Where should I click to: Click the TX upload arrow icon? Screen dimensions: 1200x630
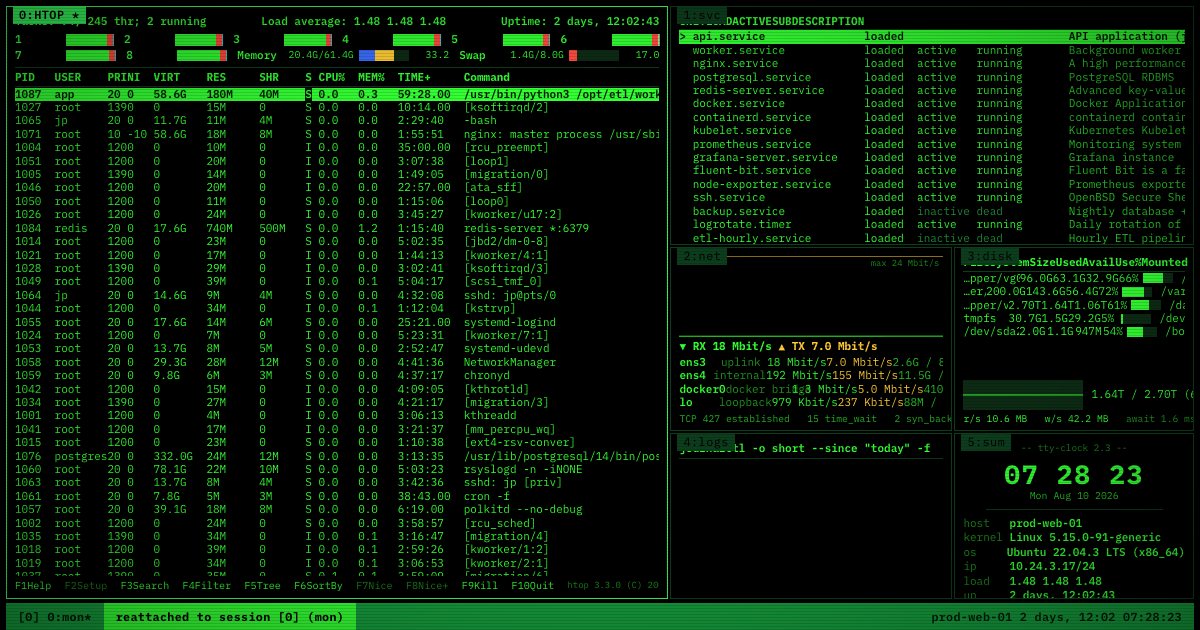(782, 346)
